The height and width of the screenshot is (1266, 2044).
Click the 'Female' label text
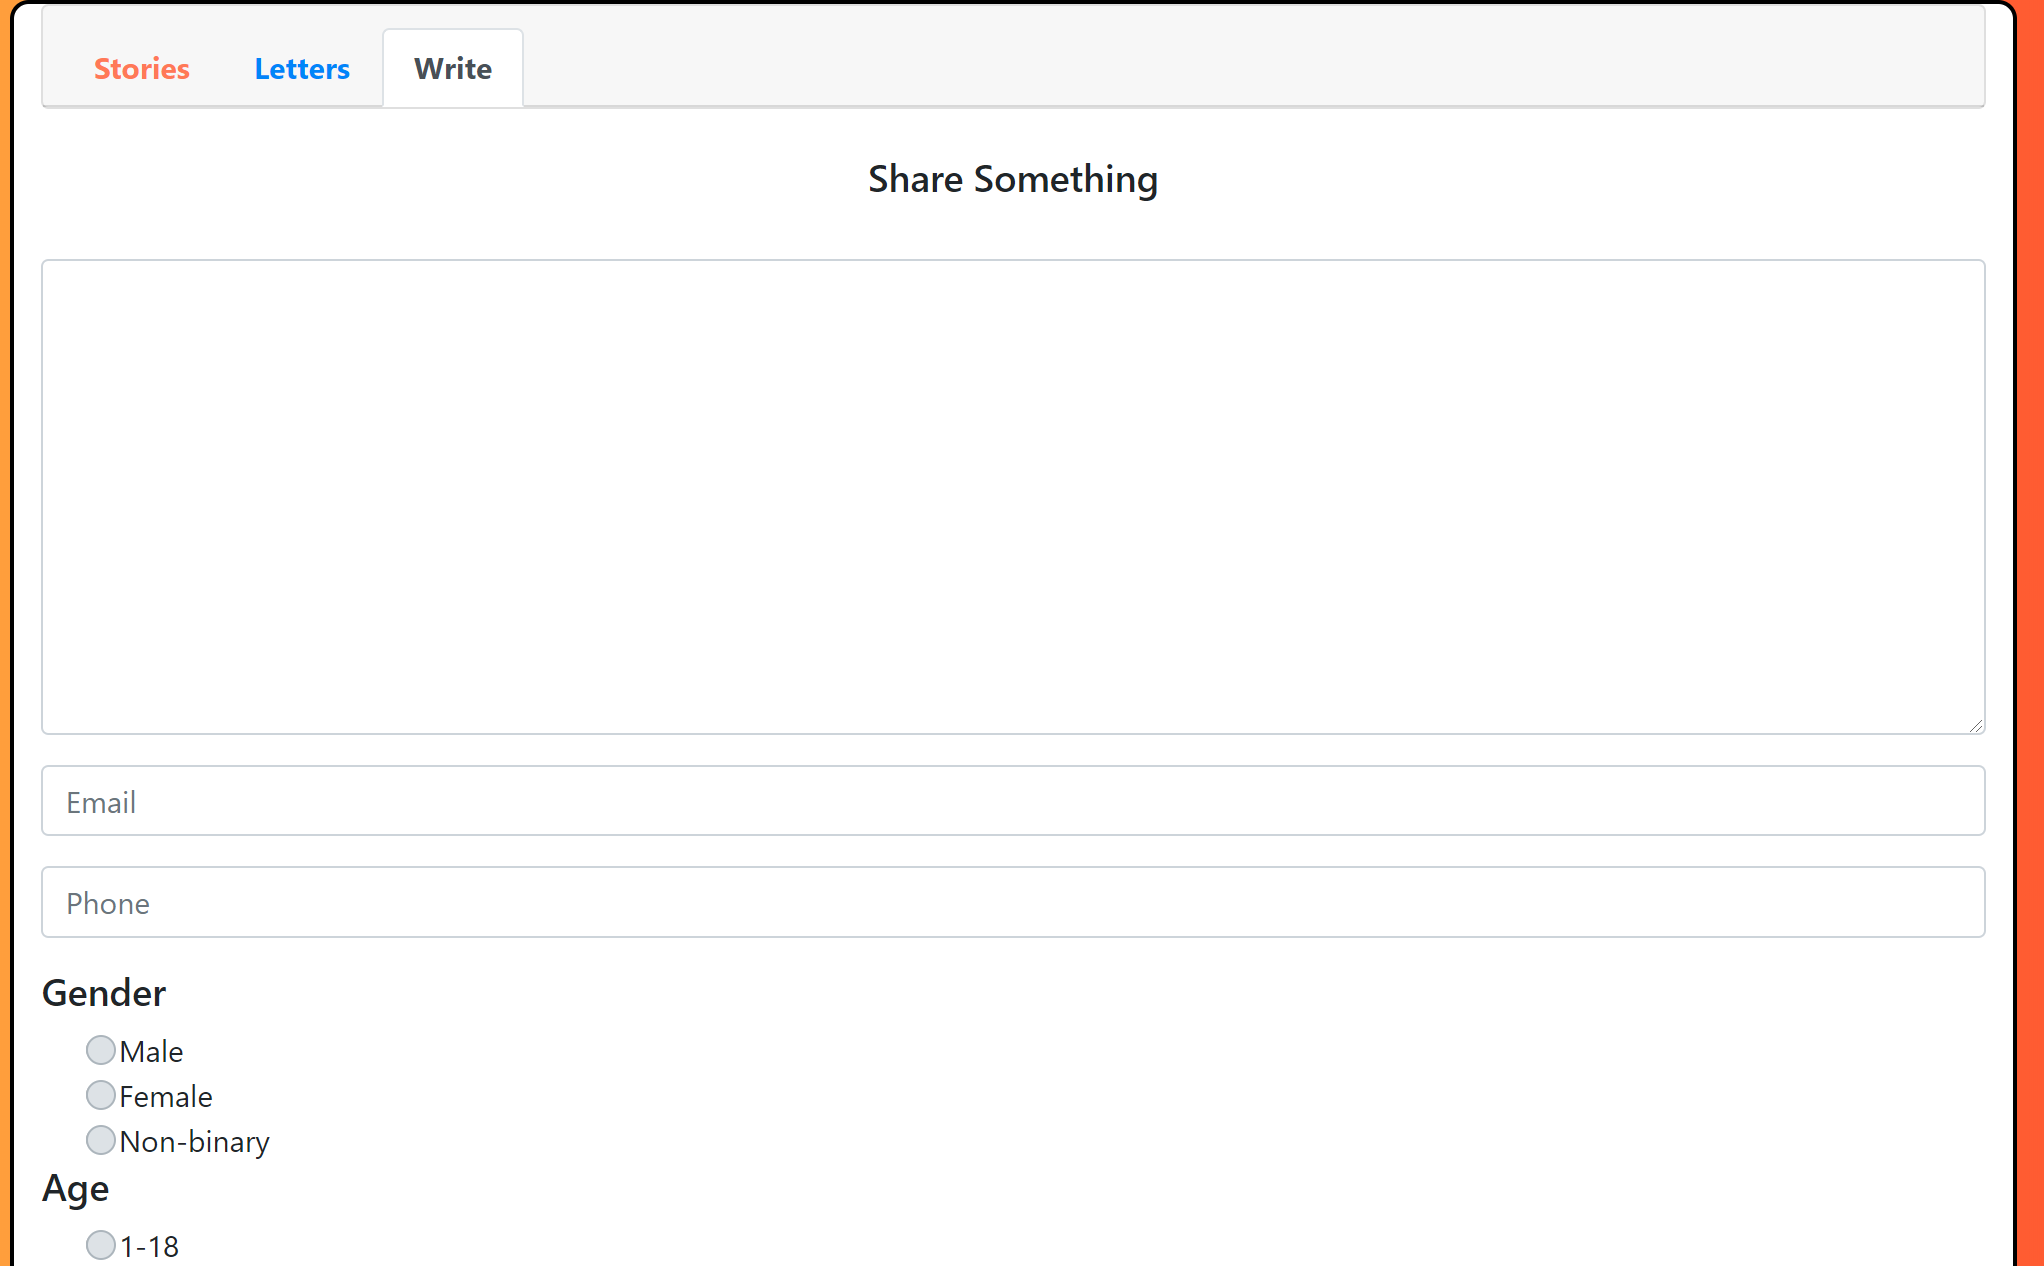point(166,1097)
